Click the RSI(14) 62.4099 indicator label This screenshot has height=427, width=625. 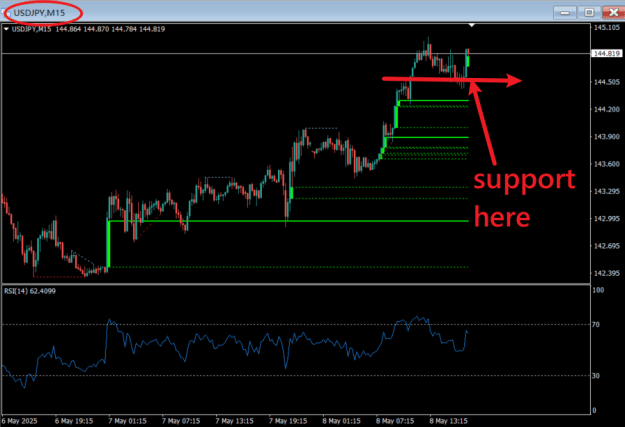[30, 291]
